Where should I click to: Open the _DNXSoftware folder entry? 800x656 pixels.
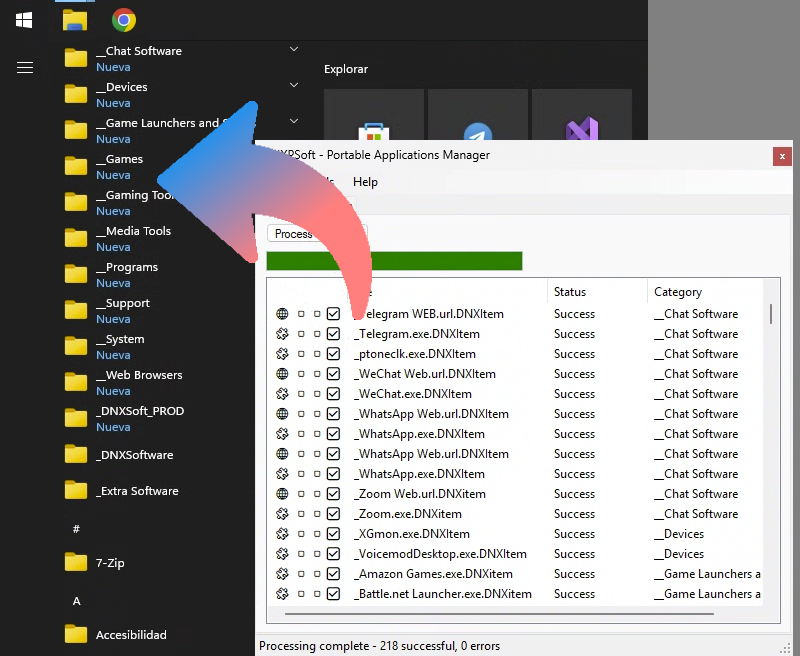click(135, 455)
